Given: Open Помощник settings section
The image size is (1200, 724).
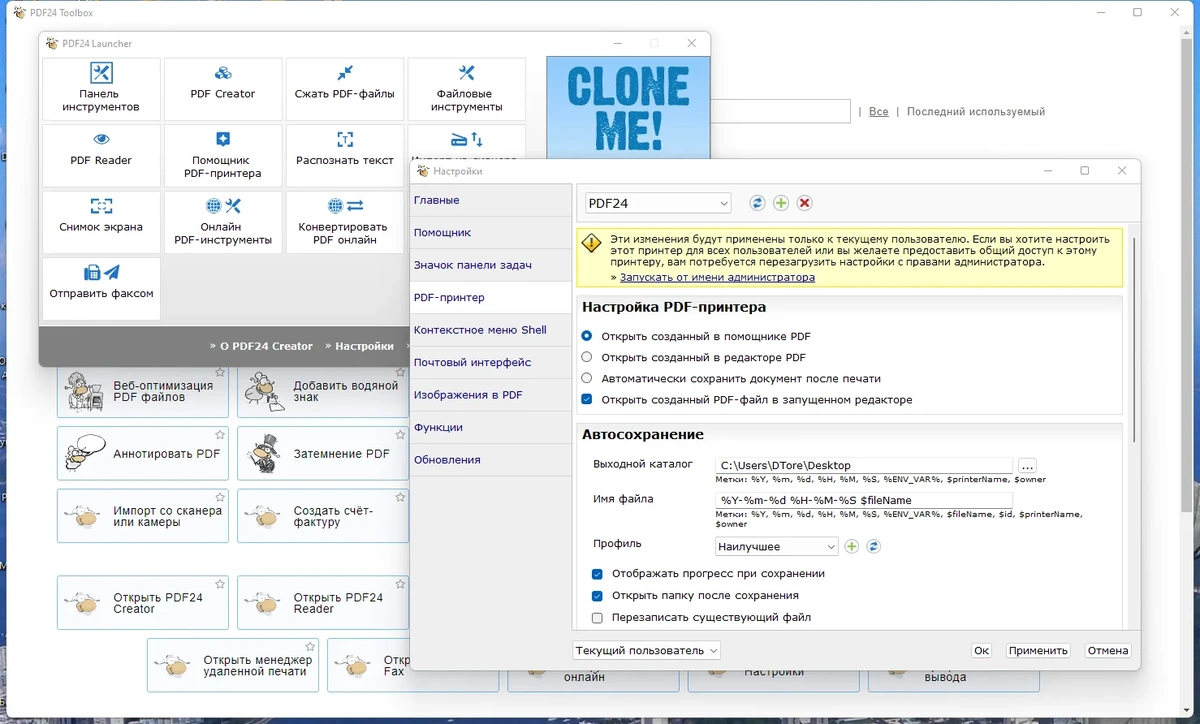Looking at the screenshot, I should tap(490, 232).
